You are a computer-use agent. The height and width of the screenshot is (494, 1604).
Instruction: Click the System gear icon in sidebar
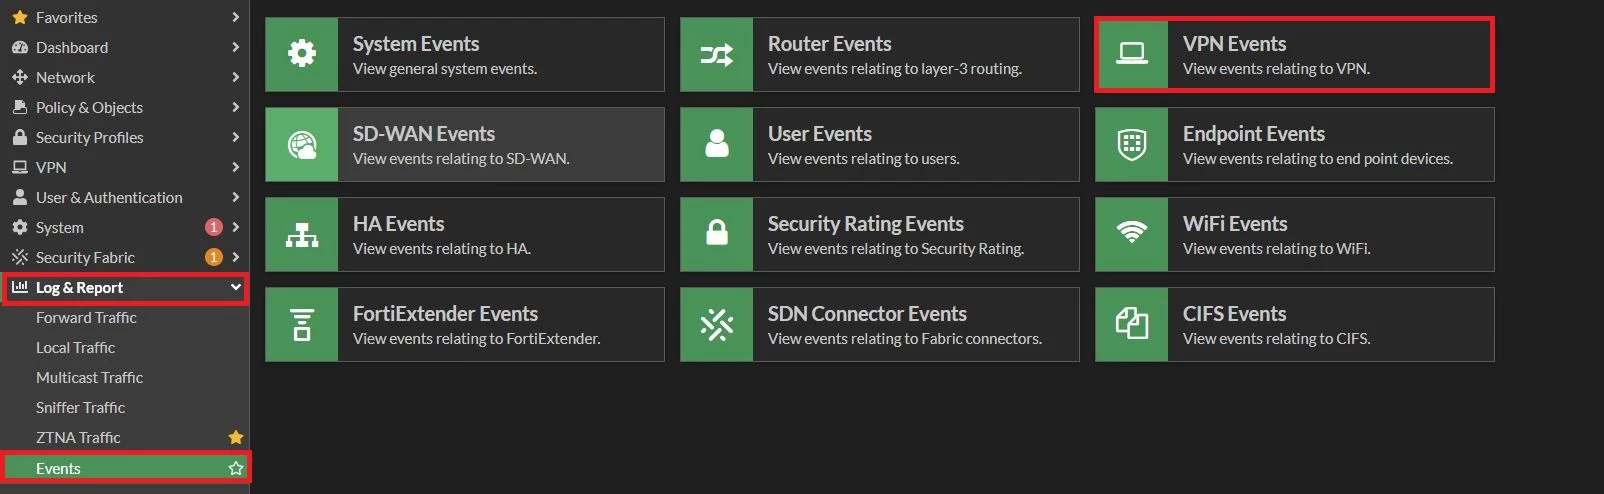tap(20, 227)
